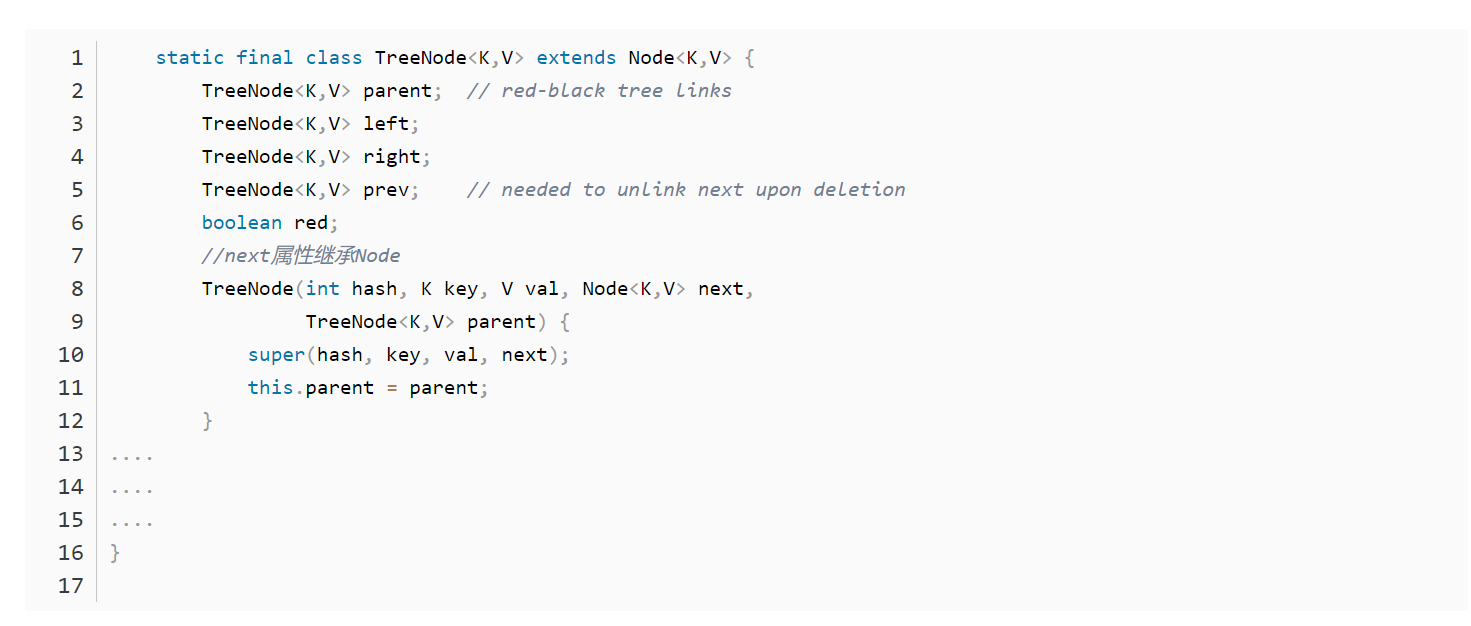Click the "boolean" keyword
Viewport: 1471px width, 626px height.
(x=242, y=223)
